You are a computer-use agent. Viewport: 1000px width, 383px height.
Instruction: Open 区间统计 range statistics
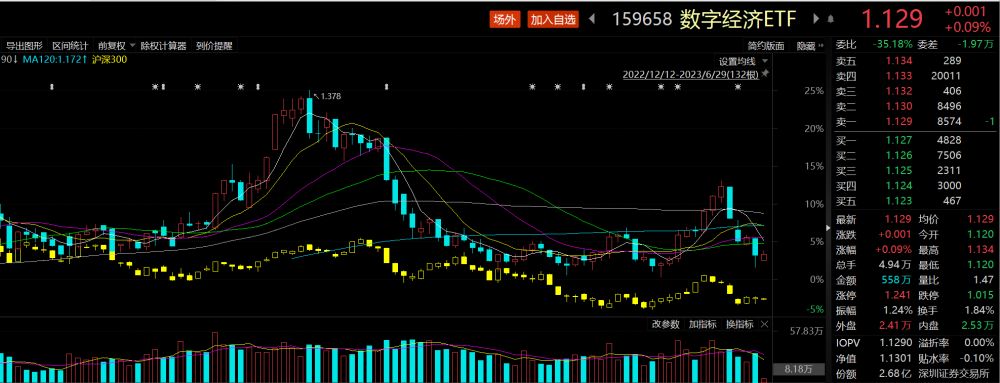tap(70, 46)
